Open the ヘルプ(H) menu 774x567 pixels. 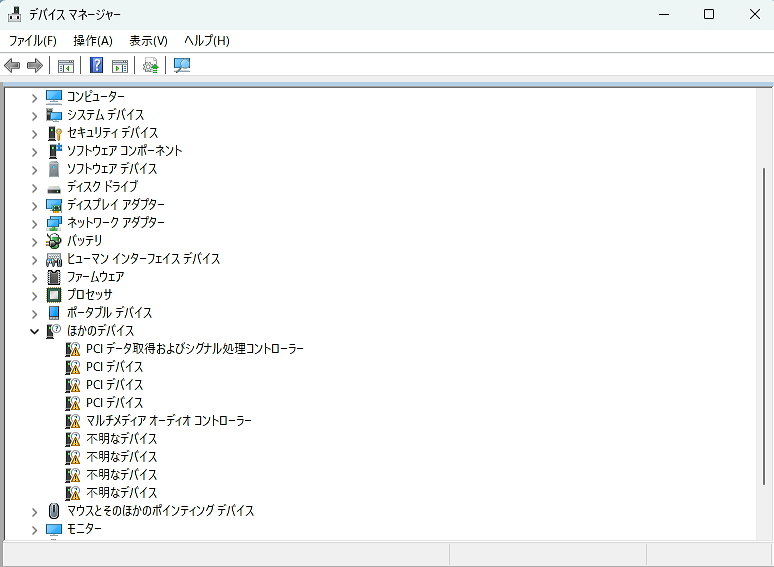[207, 40]
